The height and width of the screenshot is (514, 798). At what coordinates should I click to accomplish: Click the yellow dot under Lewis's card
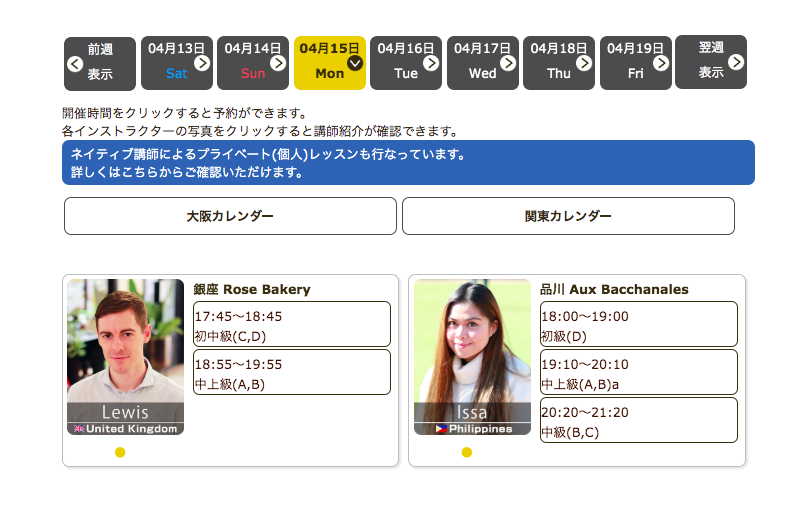120,453
